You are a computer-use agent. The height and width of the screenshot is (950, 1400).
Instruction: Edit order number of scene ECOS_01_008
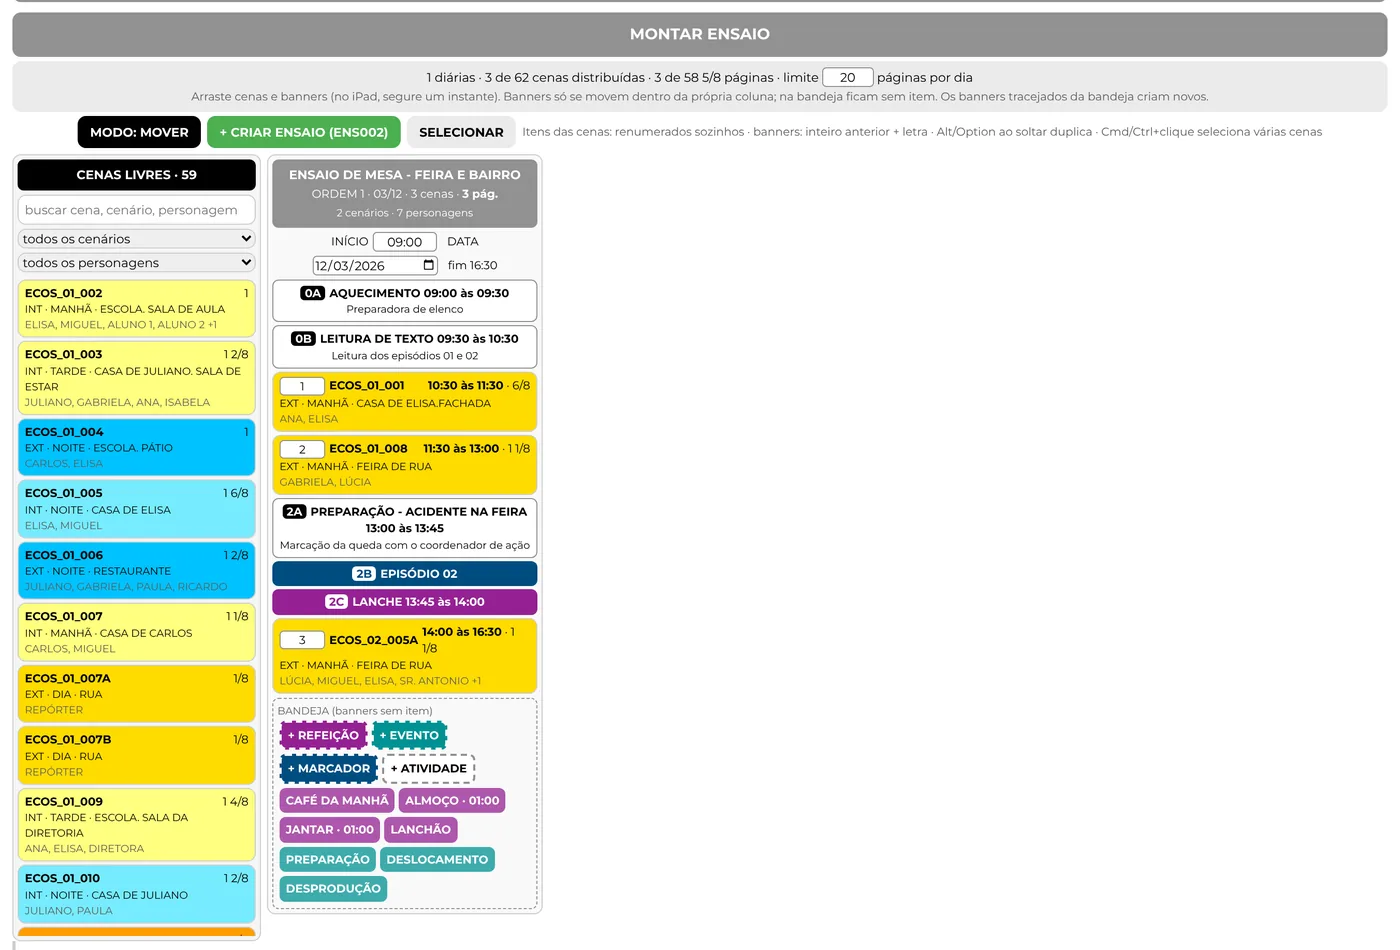[x=302, y=449]
